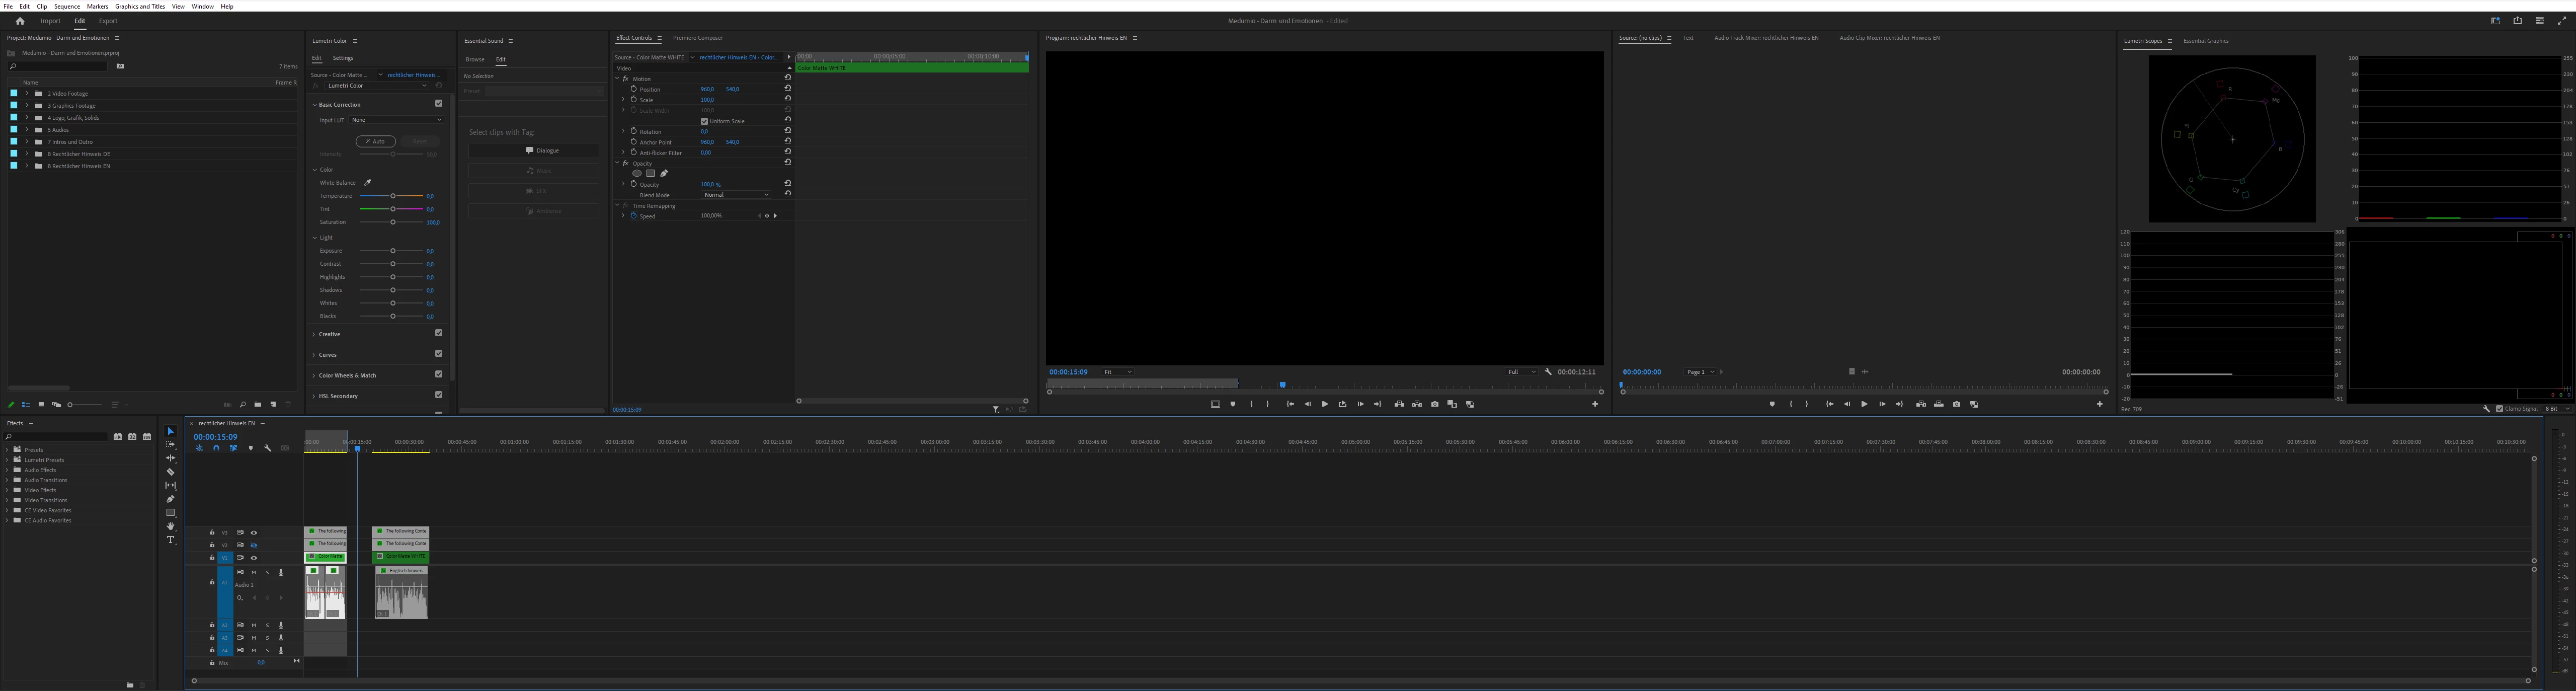
Task: Open the Sequence menu
Action: click(x=67, y=6)
